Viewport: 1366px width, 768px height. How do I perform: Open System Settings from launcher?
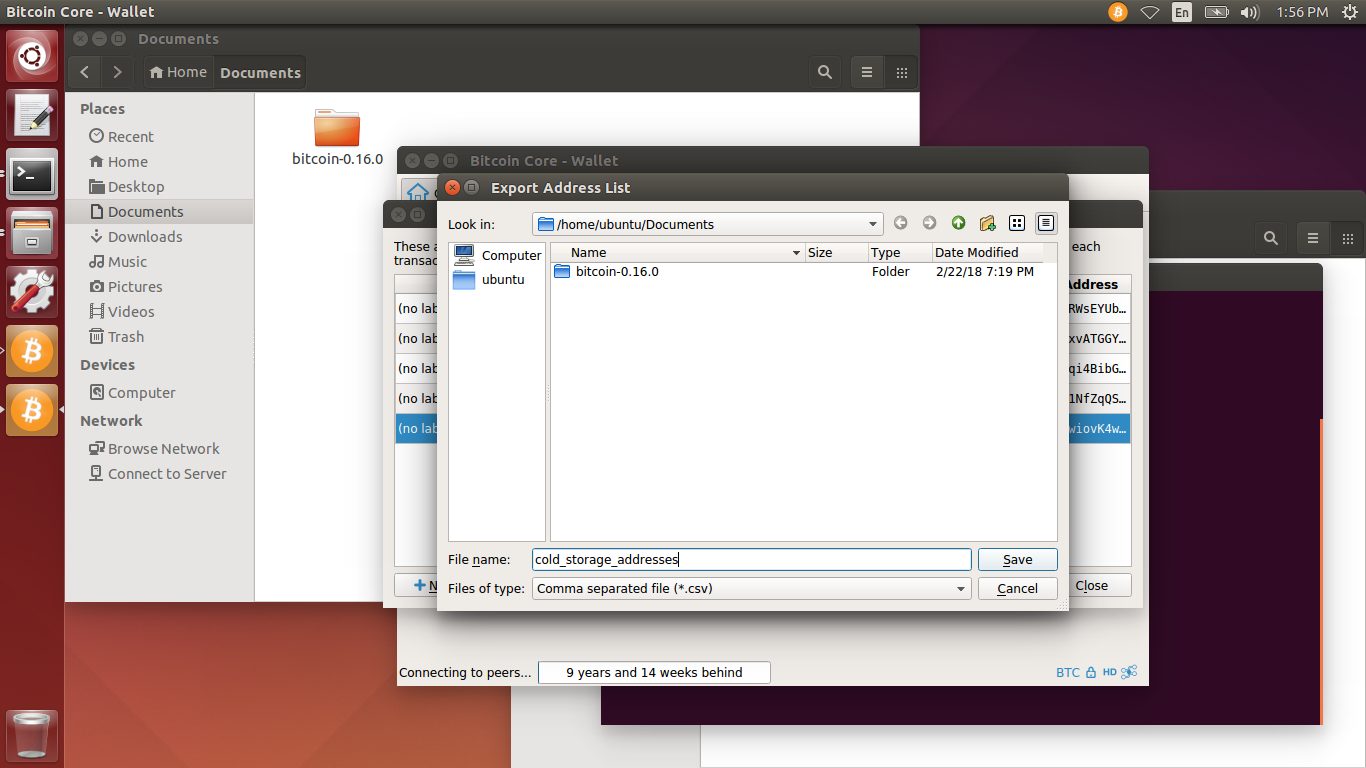(x=32, y=292)
